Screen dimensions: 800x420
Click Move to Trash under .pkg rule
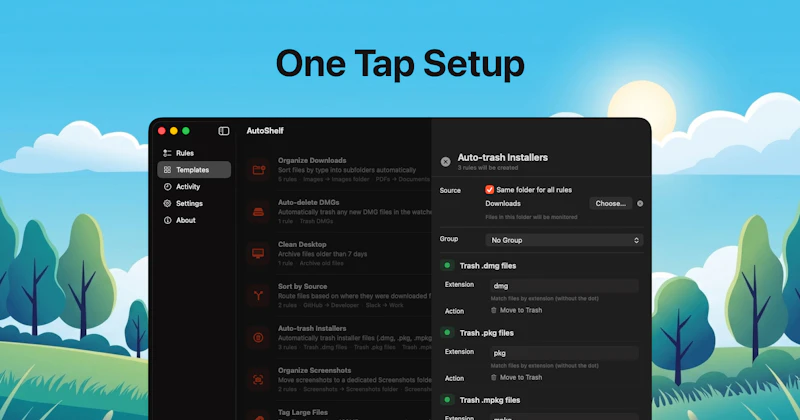(516, 378)
